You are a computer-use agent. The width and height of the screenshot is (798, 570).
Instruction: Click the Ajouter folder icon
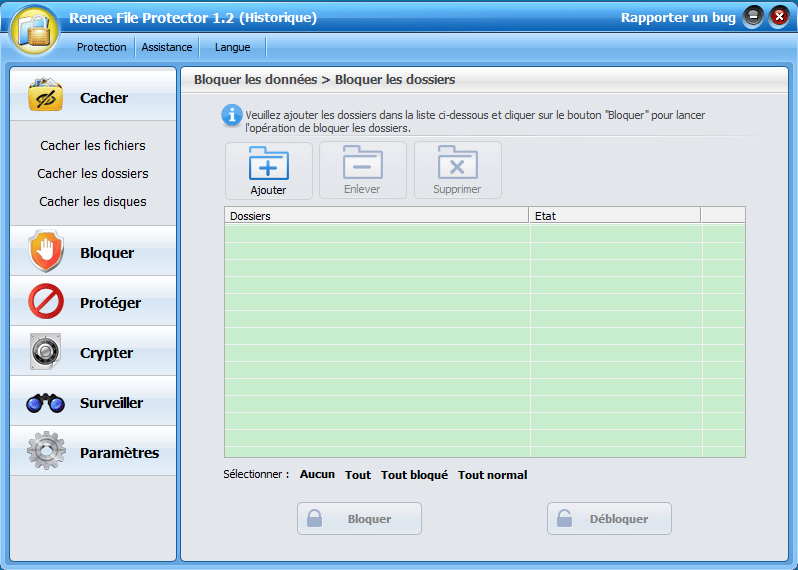point(268,163)
